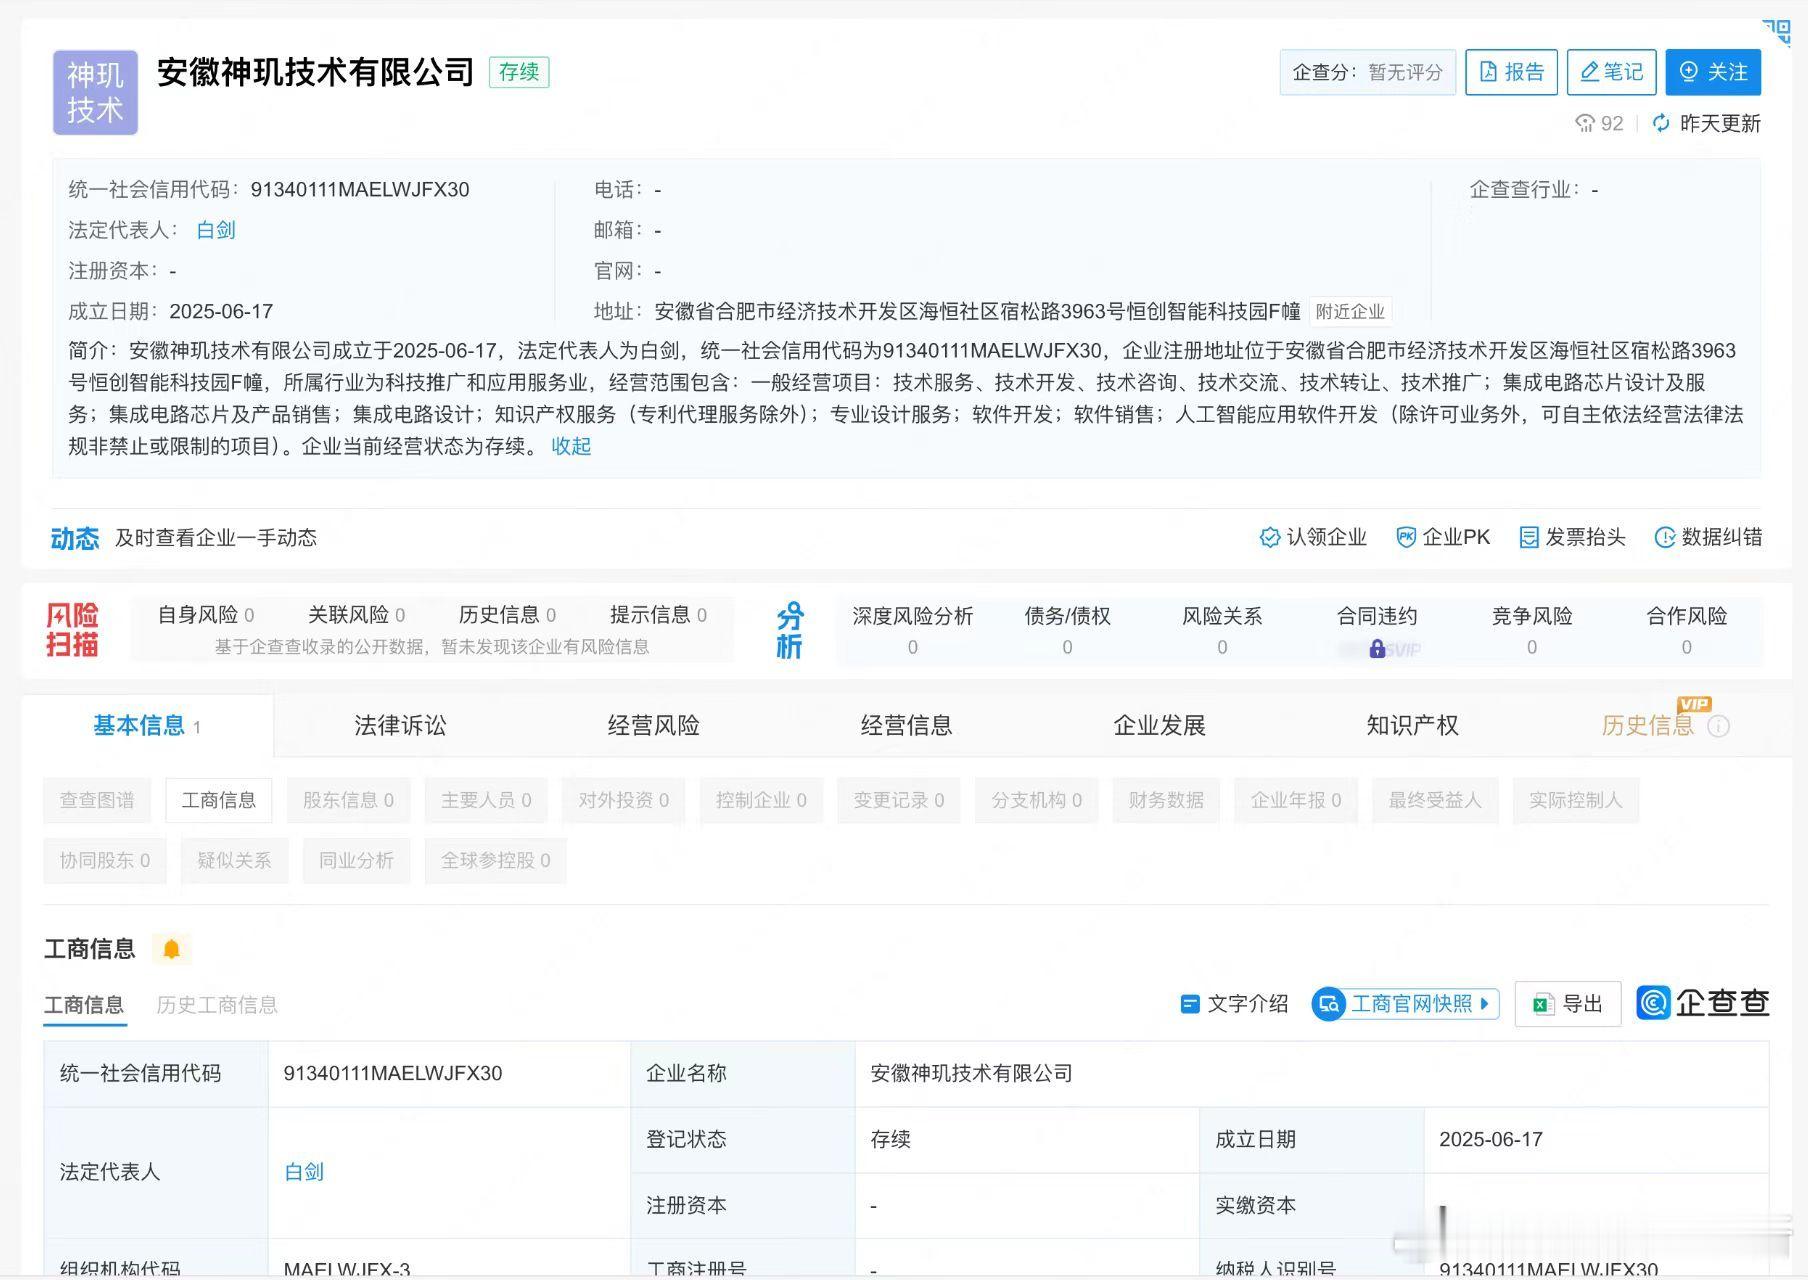Select 实际控制人 chip
1808x1280 pixels.
click(1576, 800)
